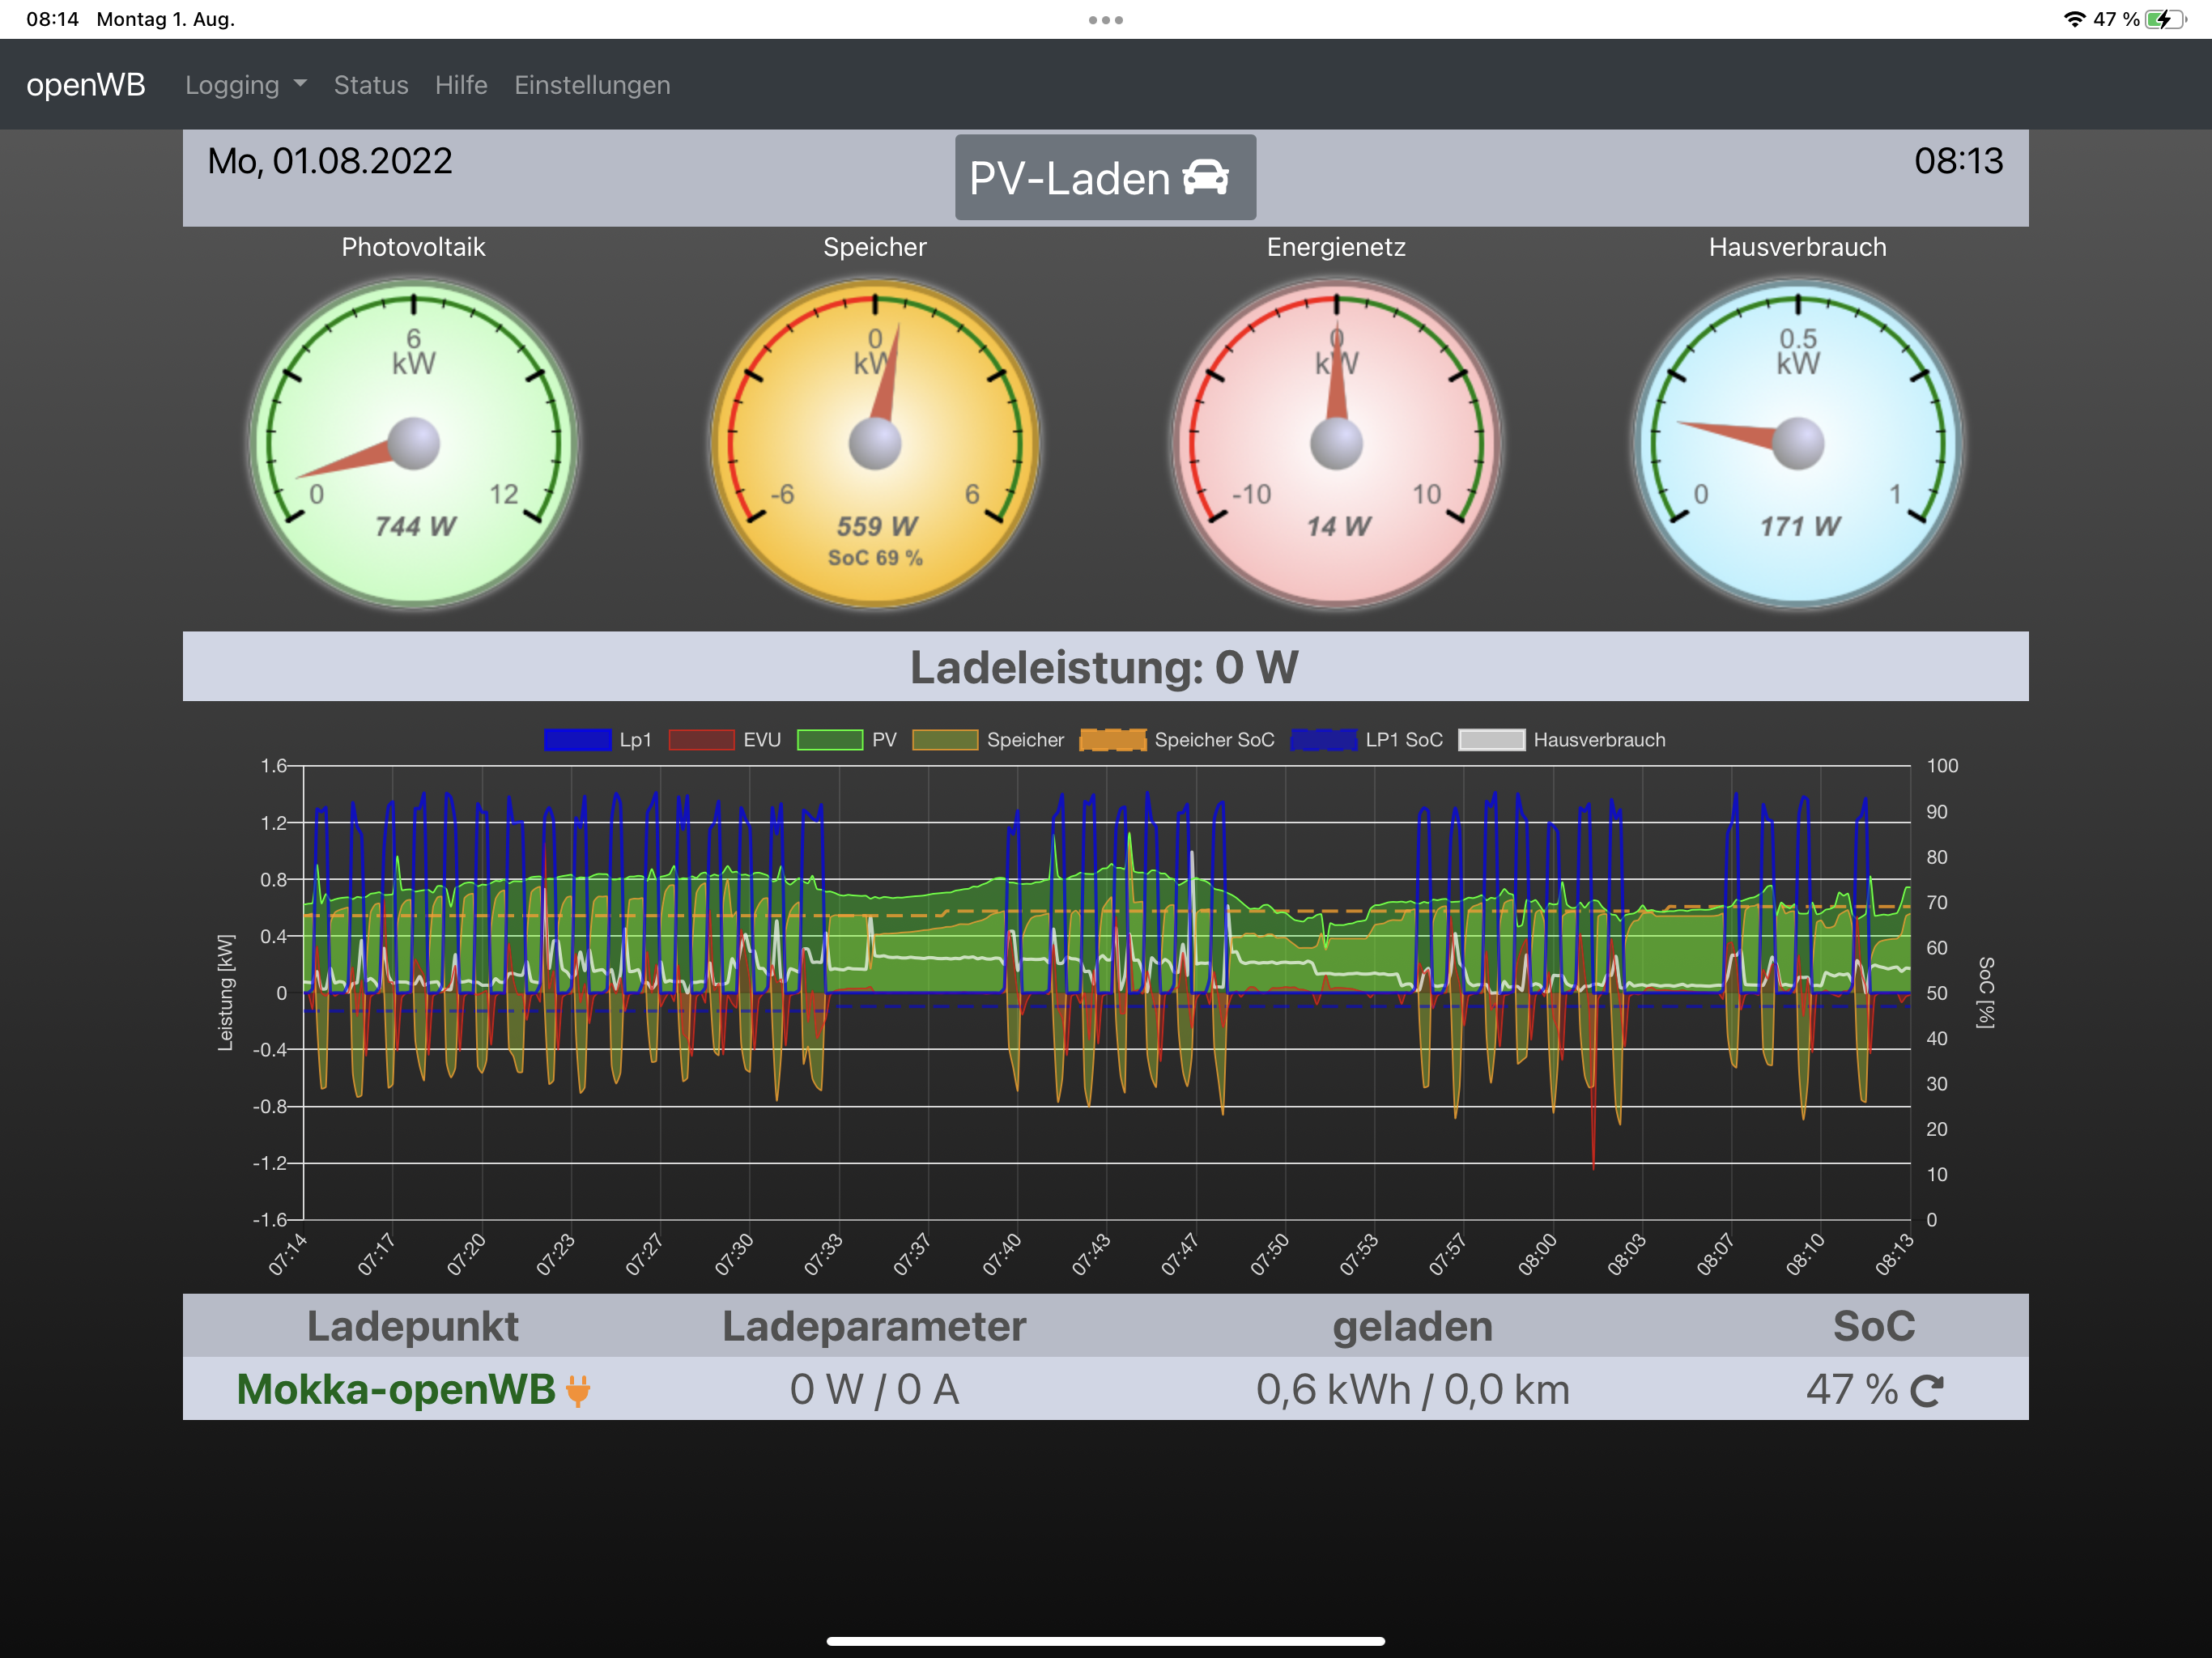Click the Energienetz gauge dial
2212x1658 pixels.
click(1336, 443)
